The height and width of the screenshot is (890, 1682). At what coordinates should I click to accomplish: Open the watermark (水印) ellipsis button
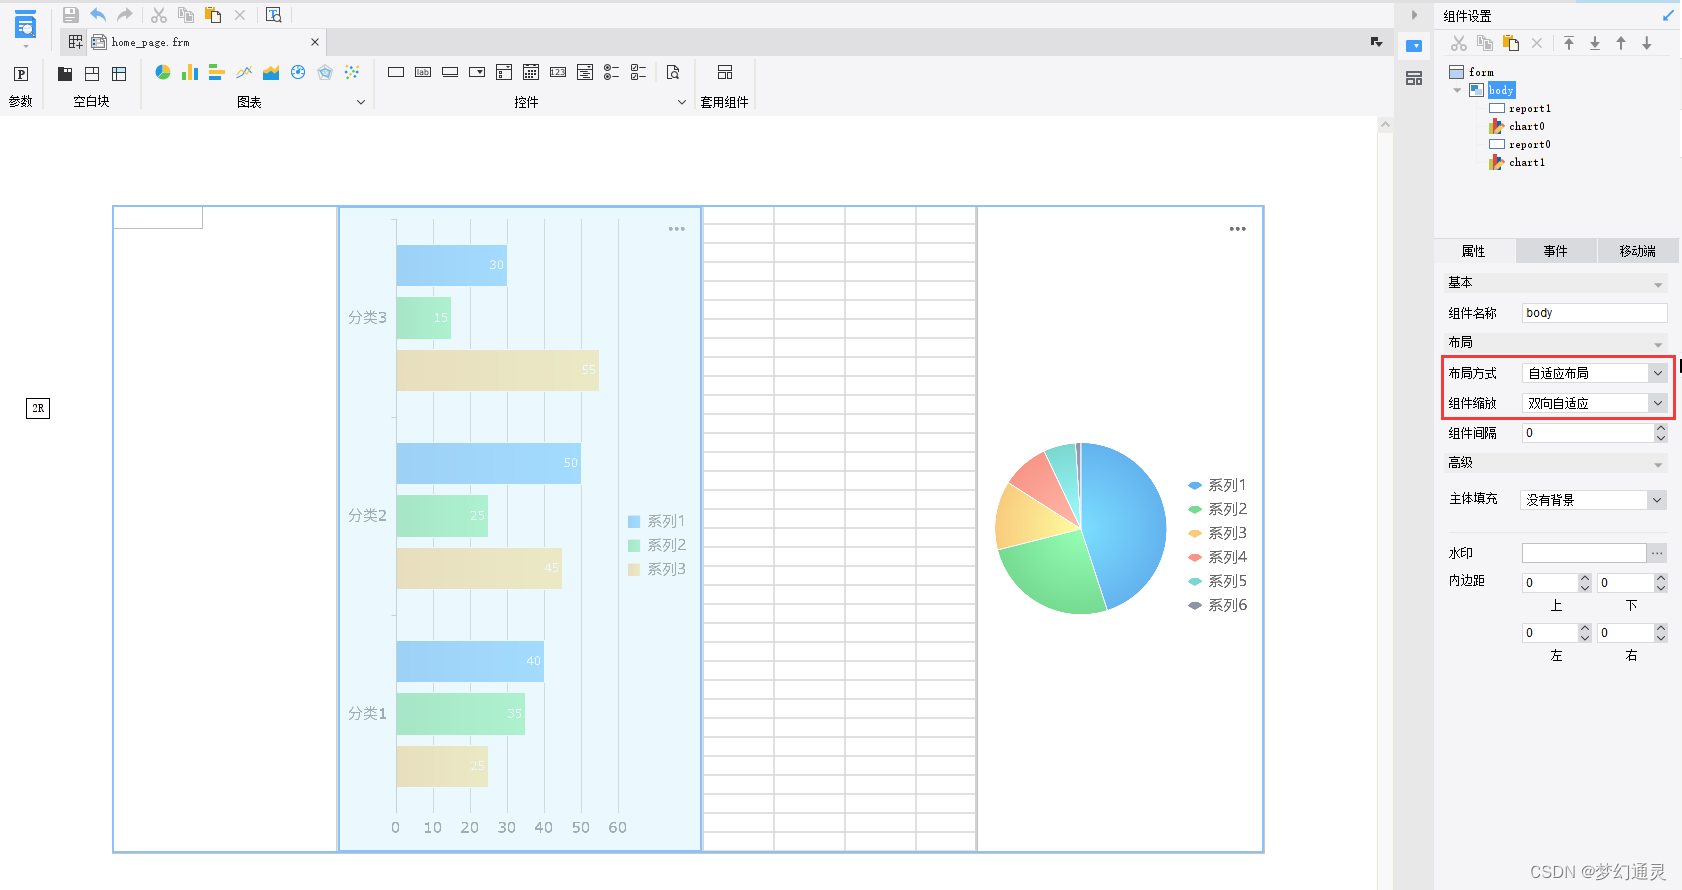pos(1657,553)
